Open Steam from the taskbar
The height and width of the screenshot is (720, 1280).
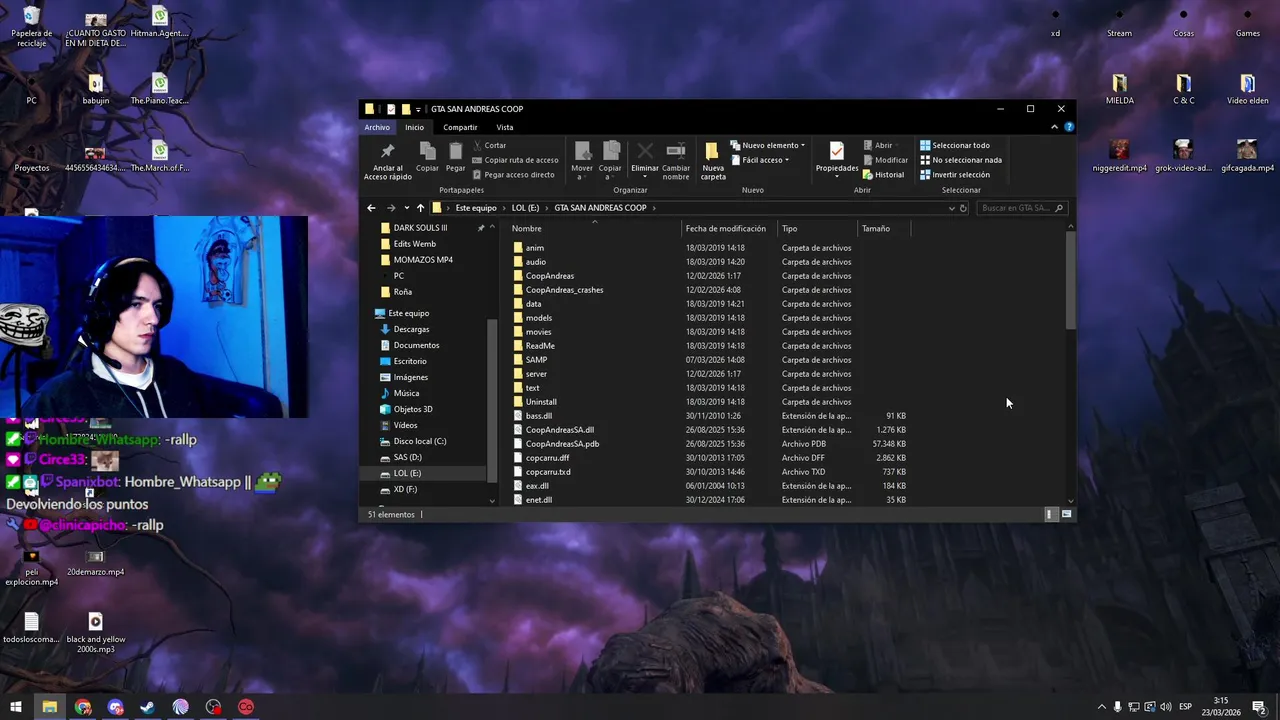click(x=148, y=707)
